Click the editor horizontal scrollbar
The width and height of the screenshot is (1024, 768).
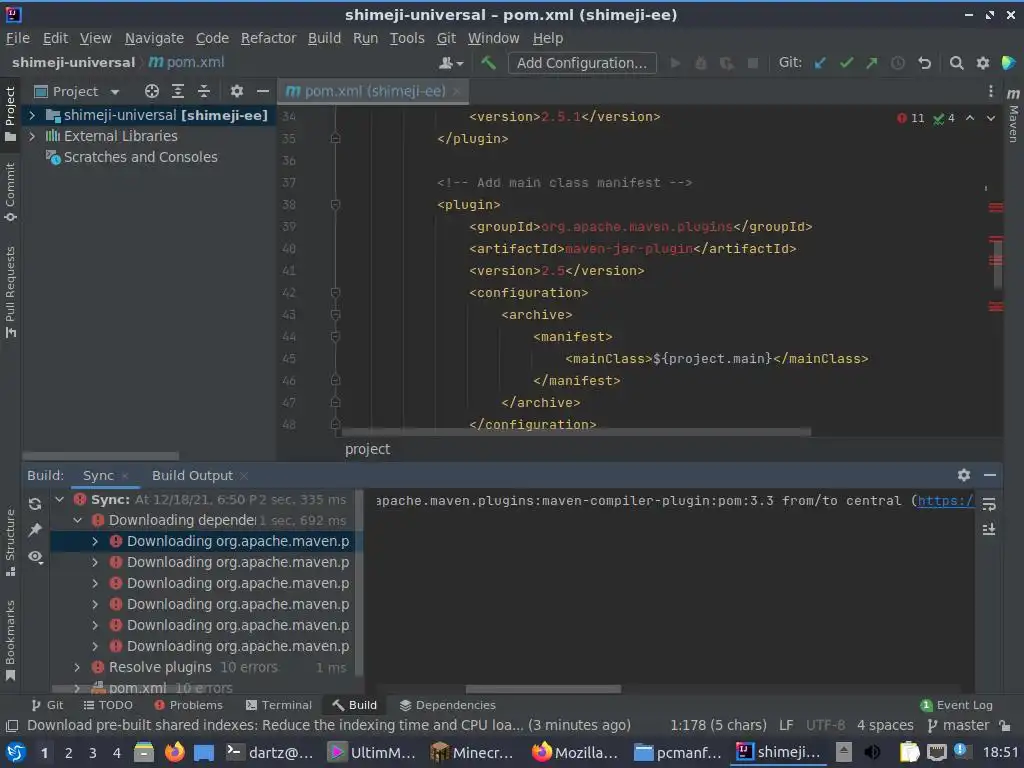(576, 432)
